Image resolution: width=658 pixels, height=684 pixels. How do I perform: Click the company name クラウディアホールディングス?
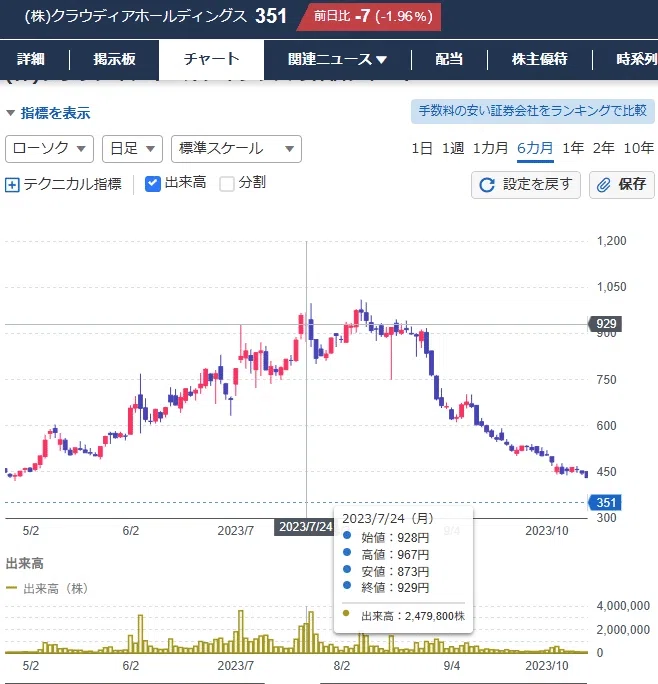(x=136, y=17)
